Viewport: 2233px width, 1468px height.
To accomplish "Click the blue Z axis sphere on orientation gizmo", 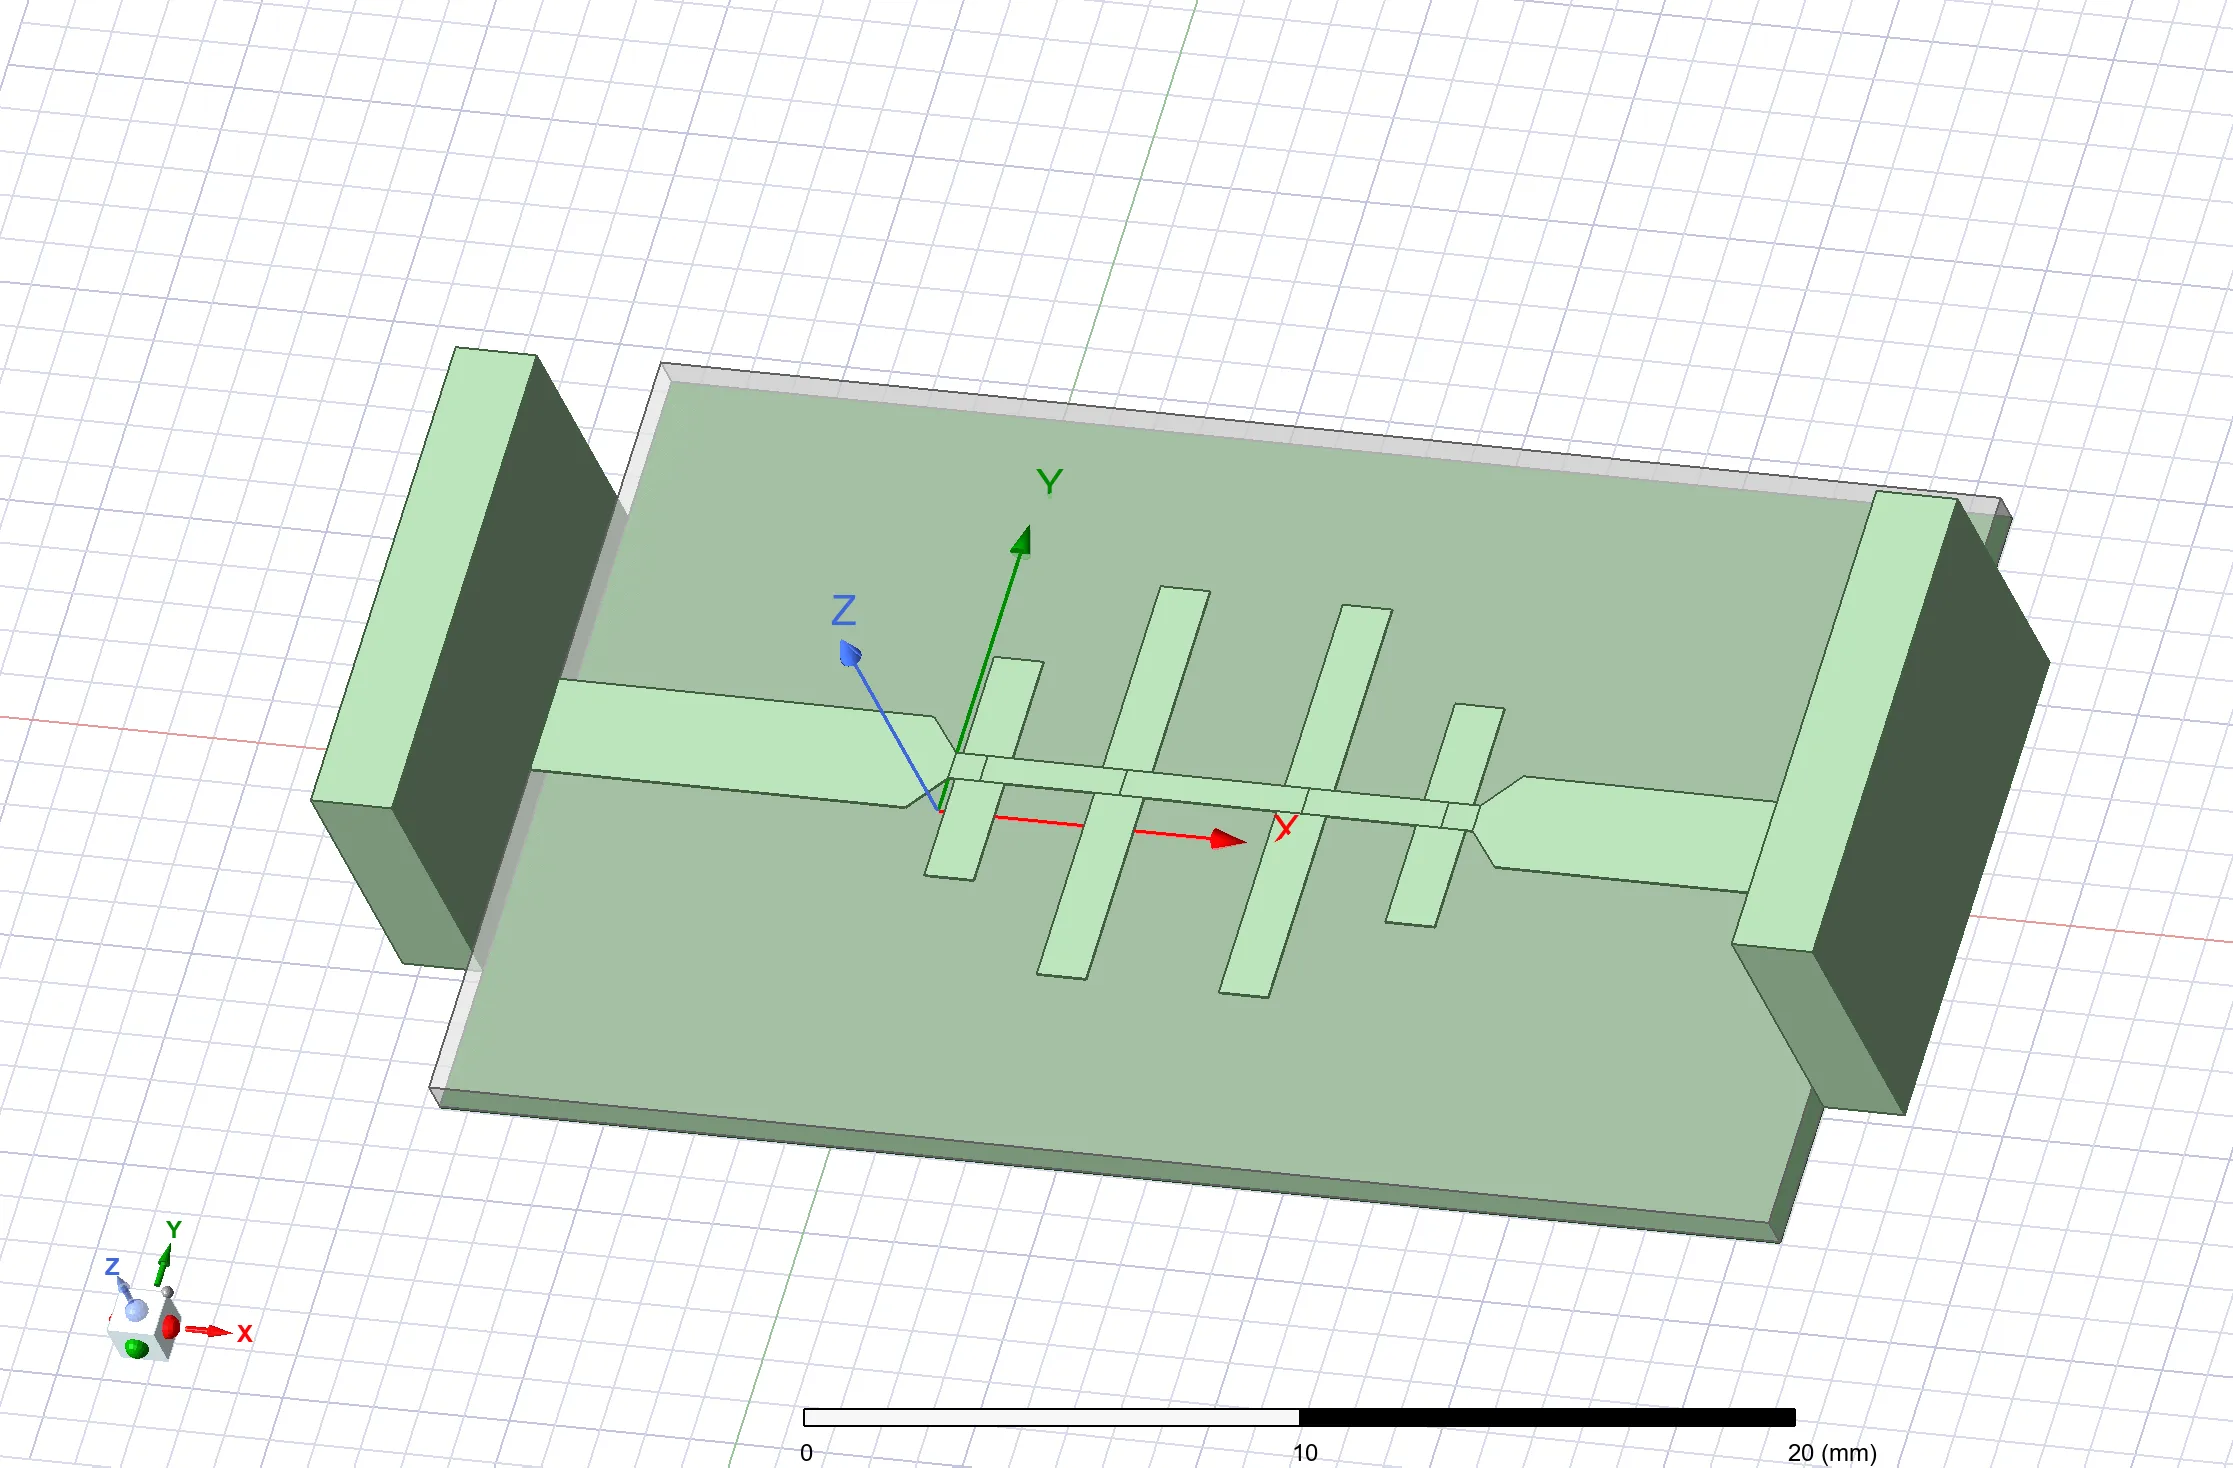I will tap(136, 1309).
